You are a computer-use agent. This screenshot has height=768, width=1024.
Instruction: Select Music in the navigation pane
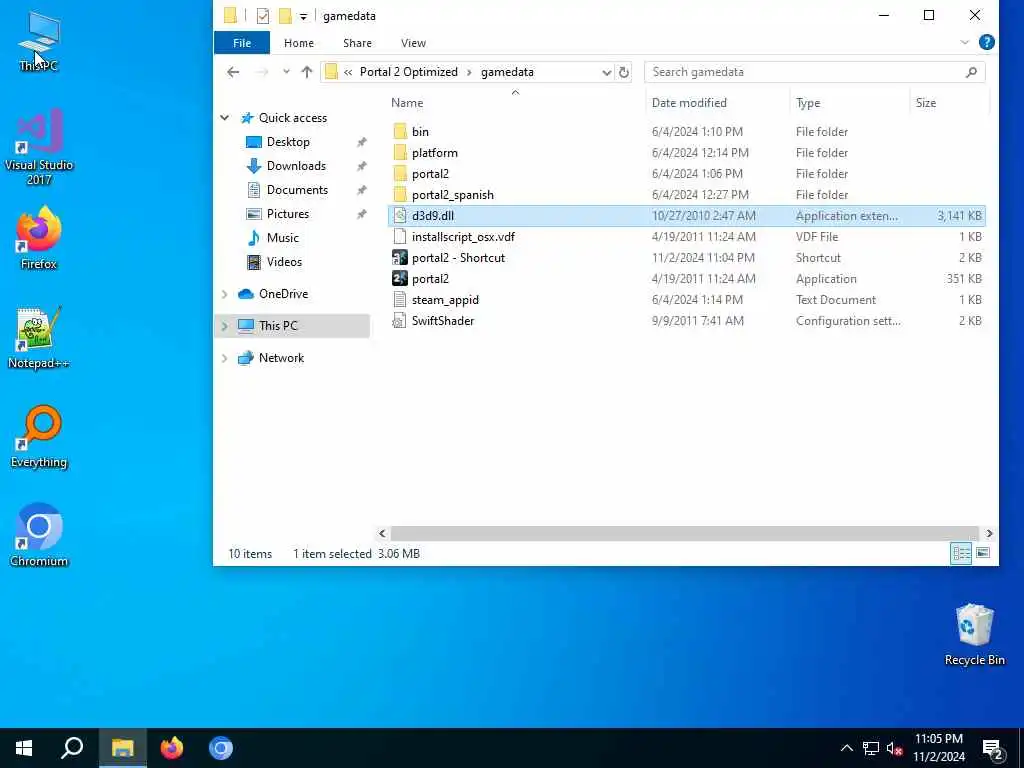point(282,238)
